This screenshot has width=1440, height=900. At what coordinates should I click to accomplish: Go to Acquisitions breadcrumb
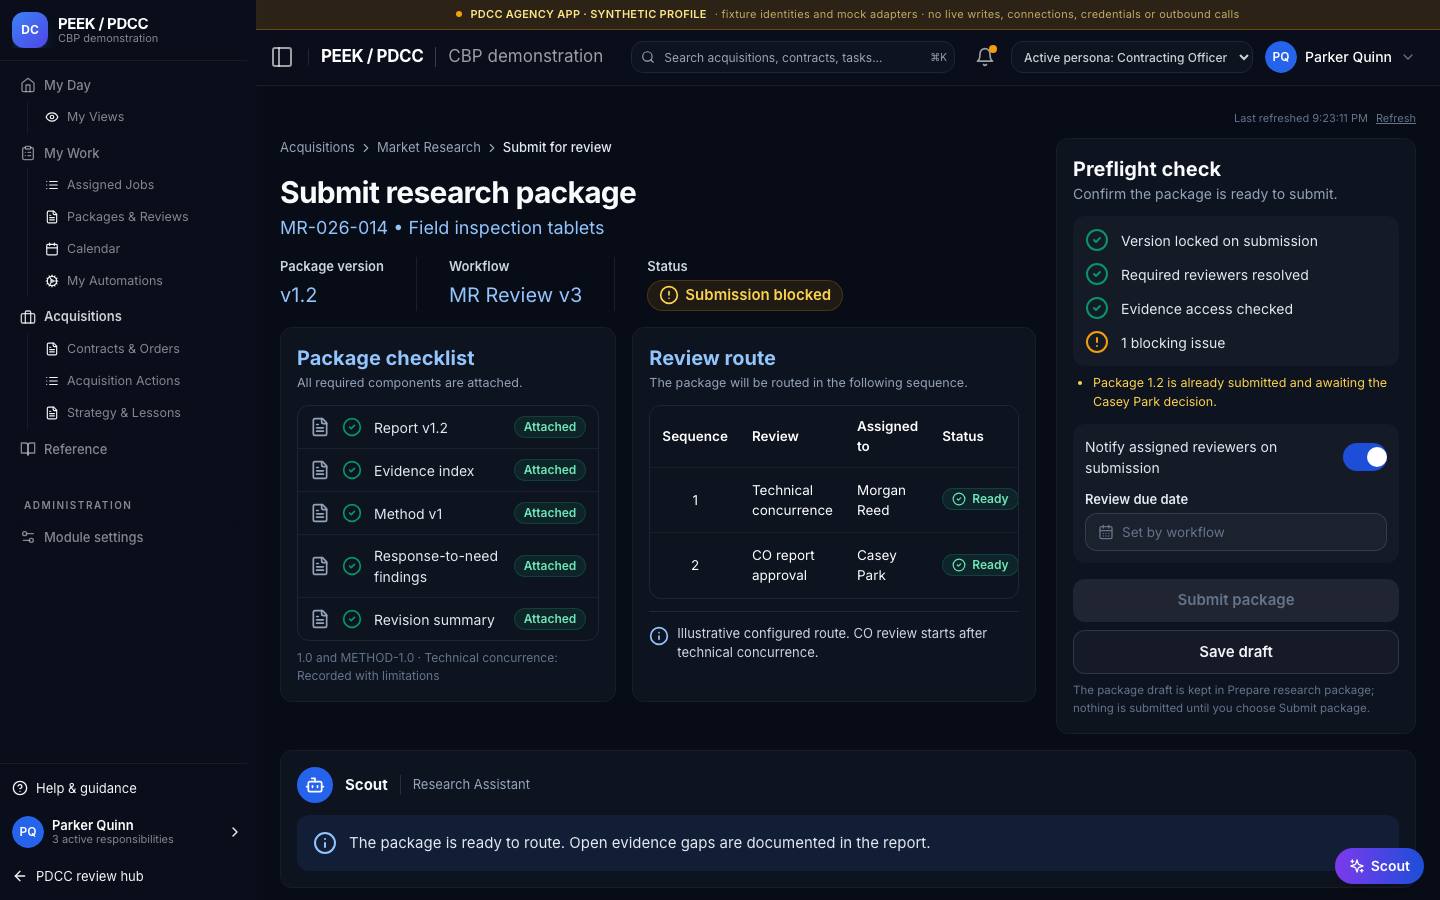pyautogui.click(x=317, y=147)
